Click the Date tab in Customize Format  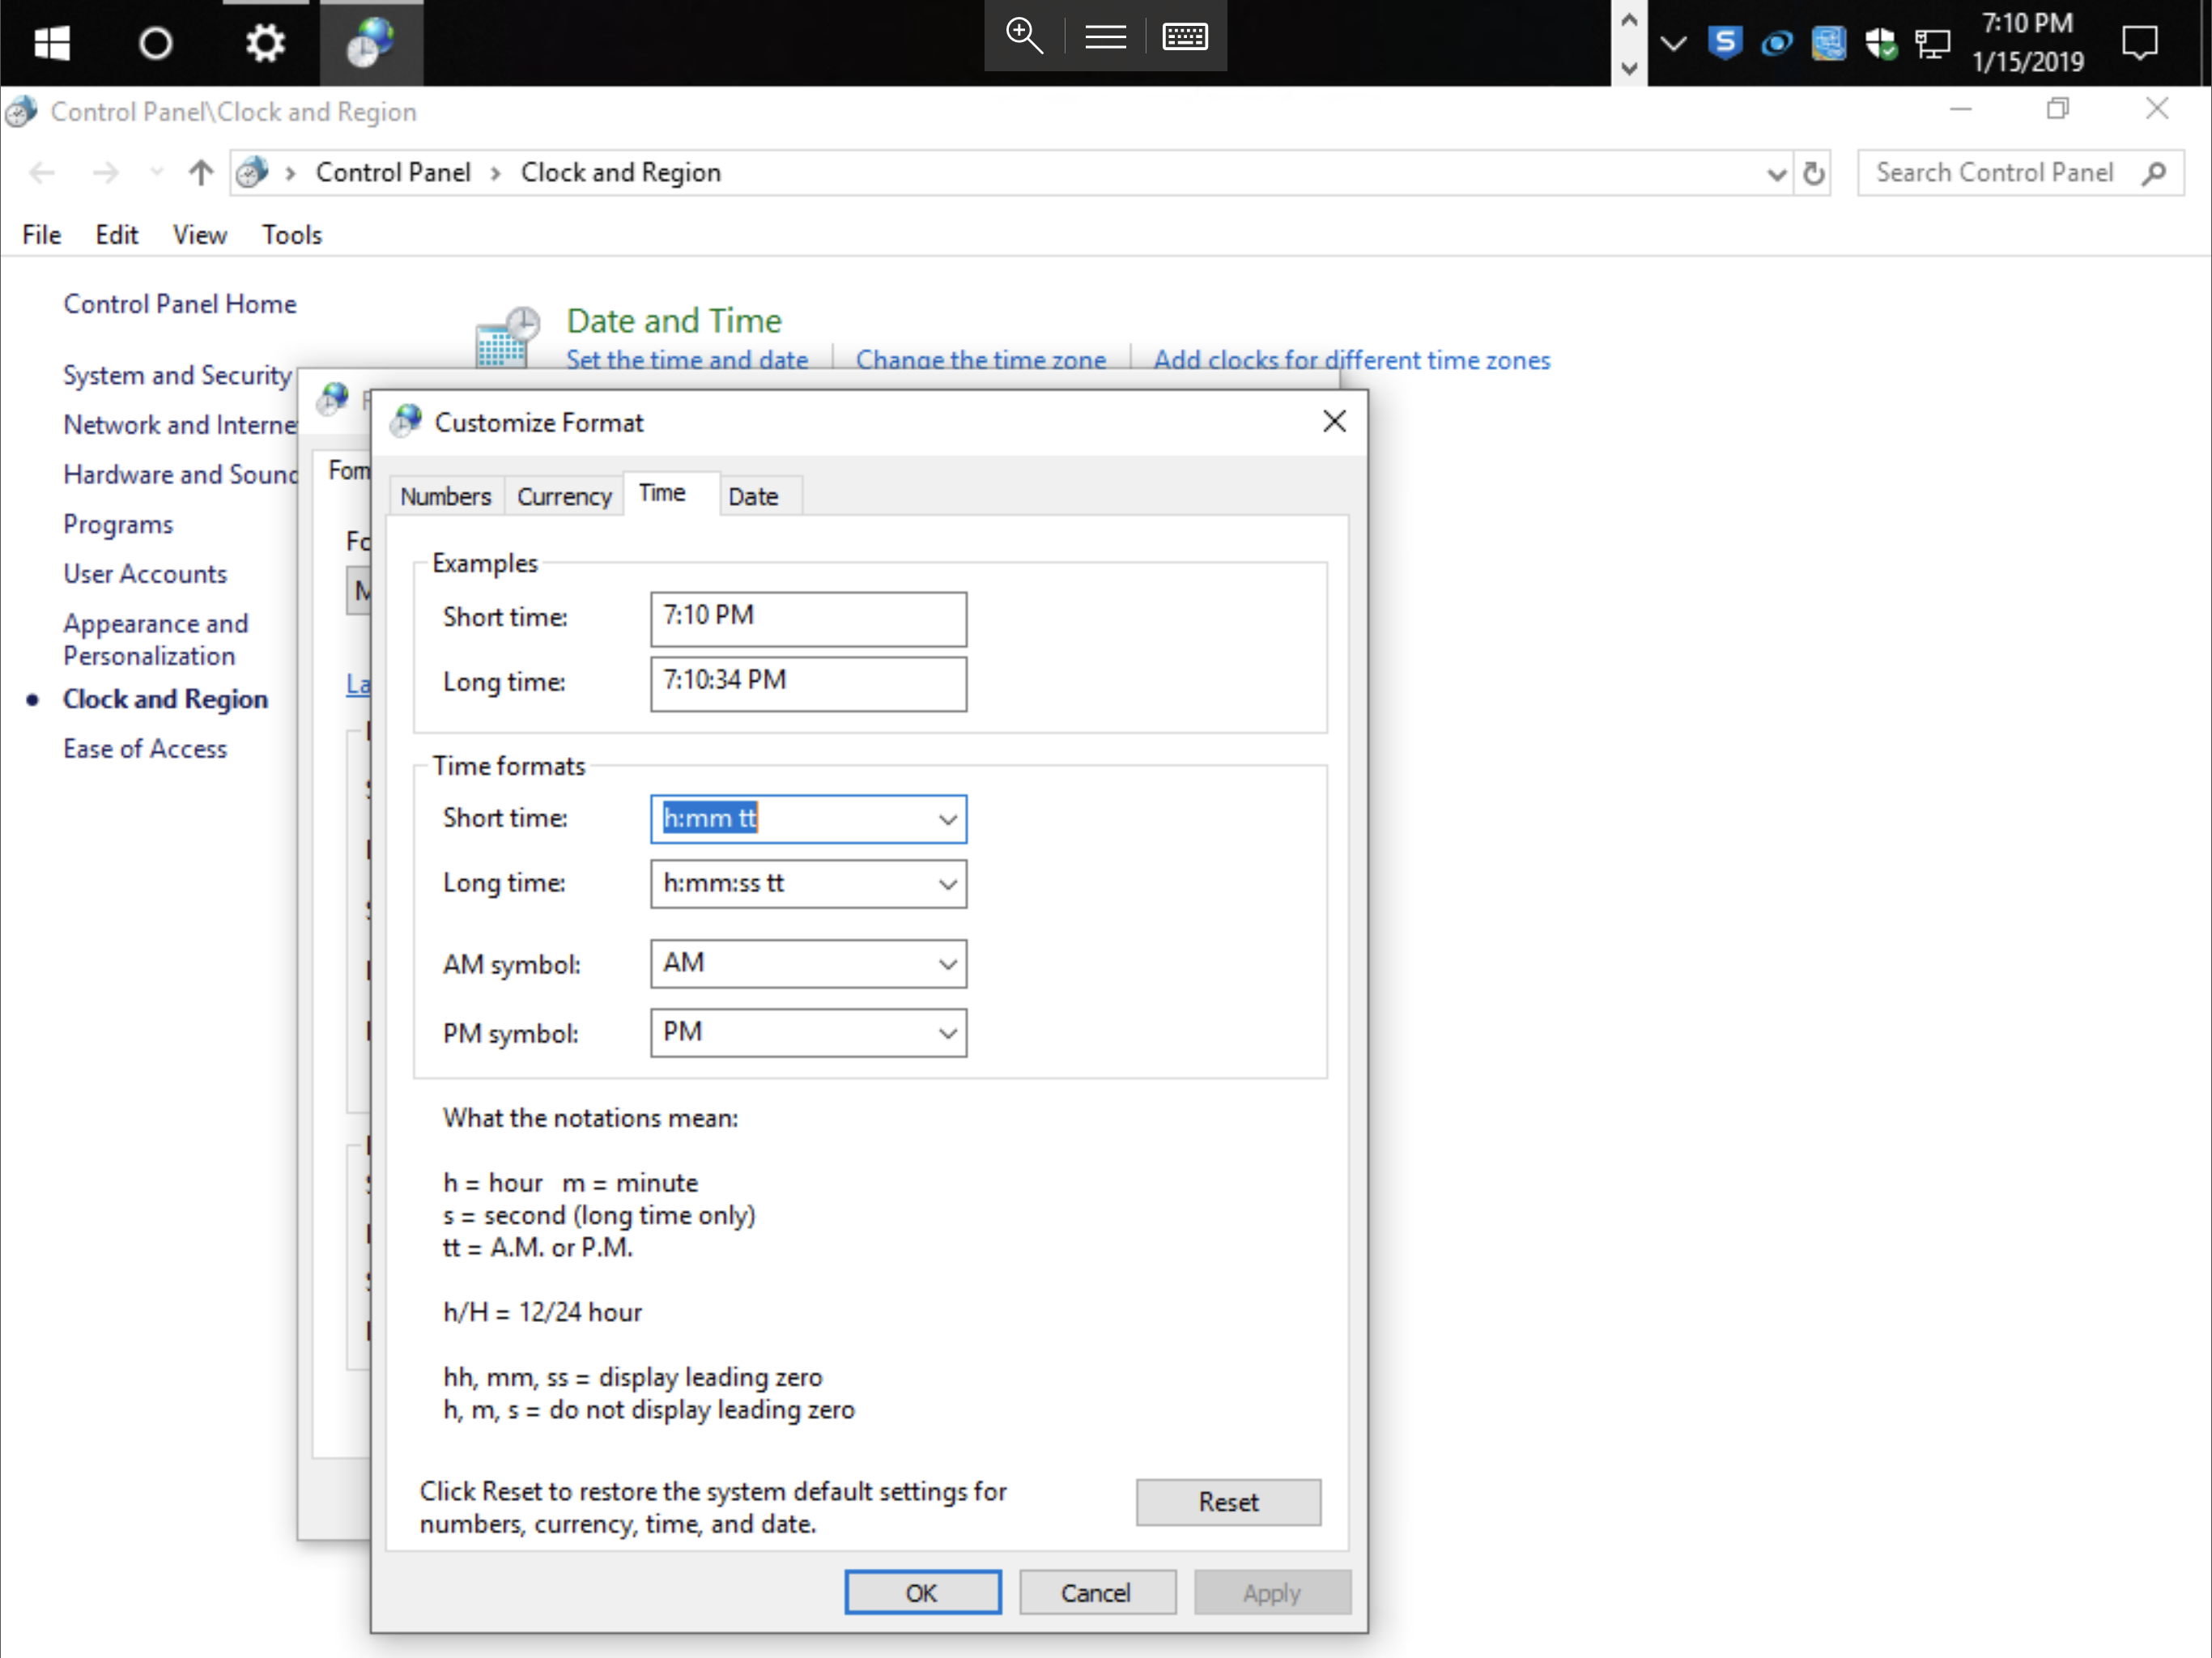click(x=752, y=496)
